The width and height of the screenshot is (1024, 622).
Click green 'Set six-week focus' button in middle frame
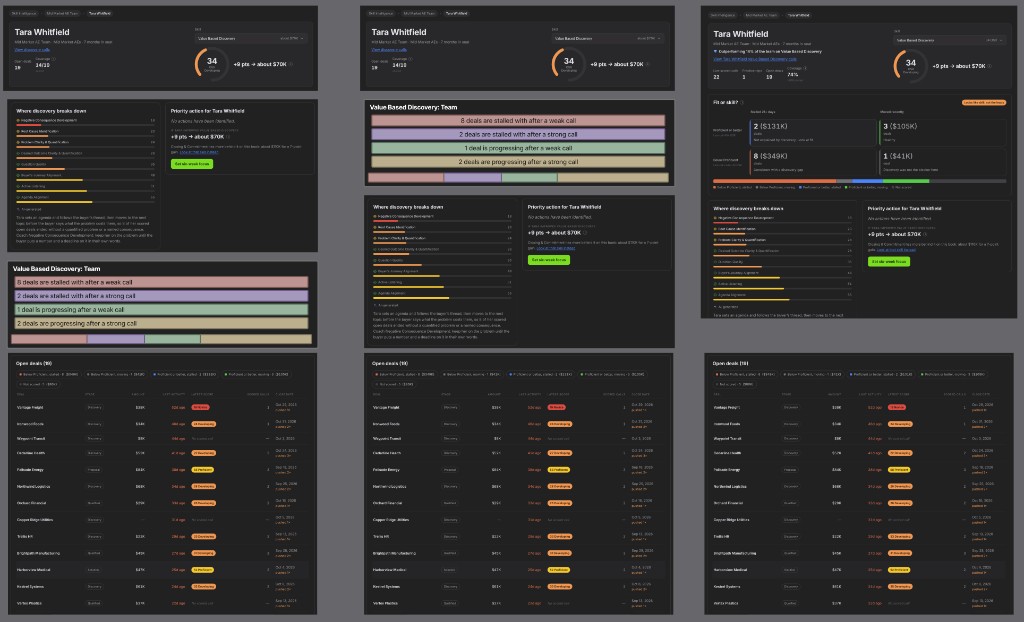pos(549,260)
